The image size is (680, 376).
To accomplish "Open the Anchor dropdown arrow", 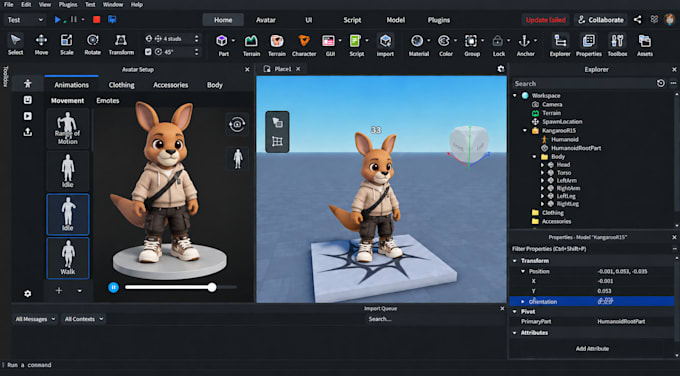I will [x=536, y=41].
